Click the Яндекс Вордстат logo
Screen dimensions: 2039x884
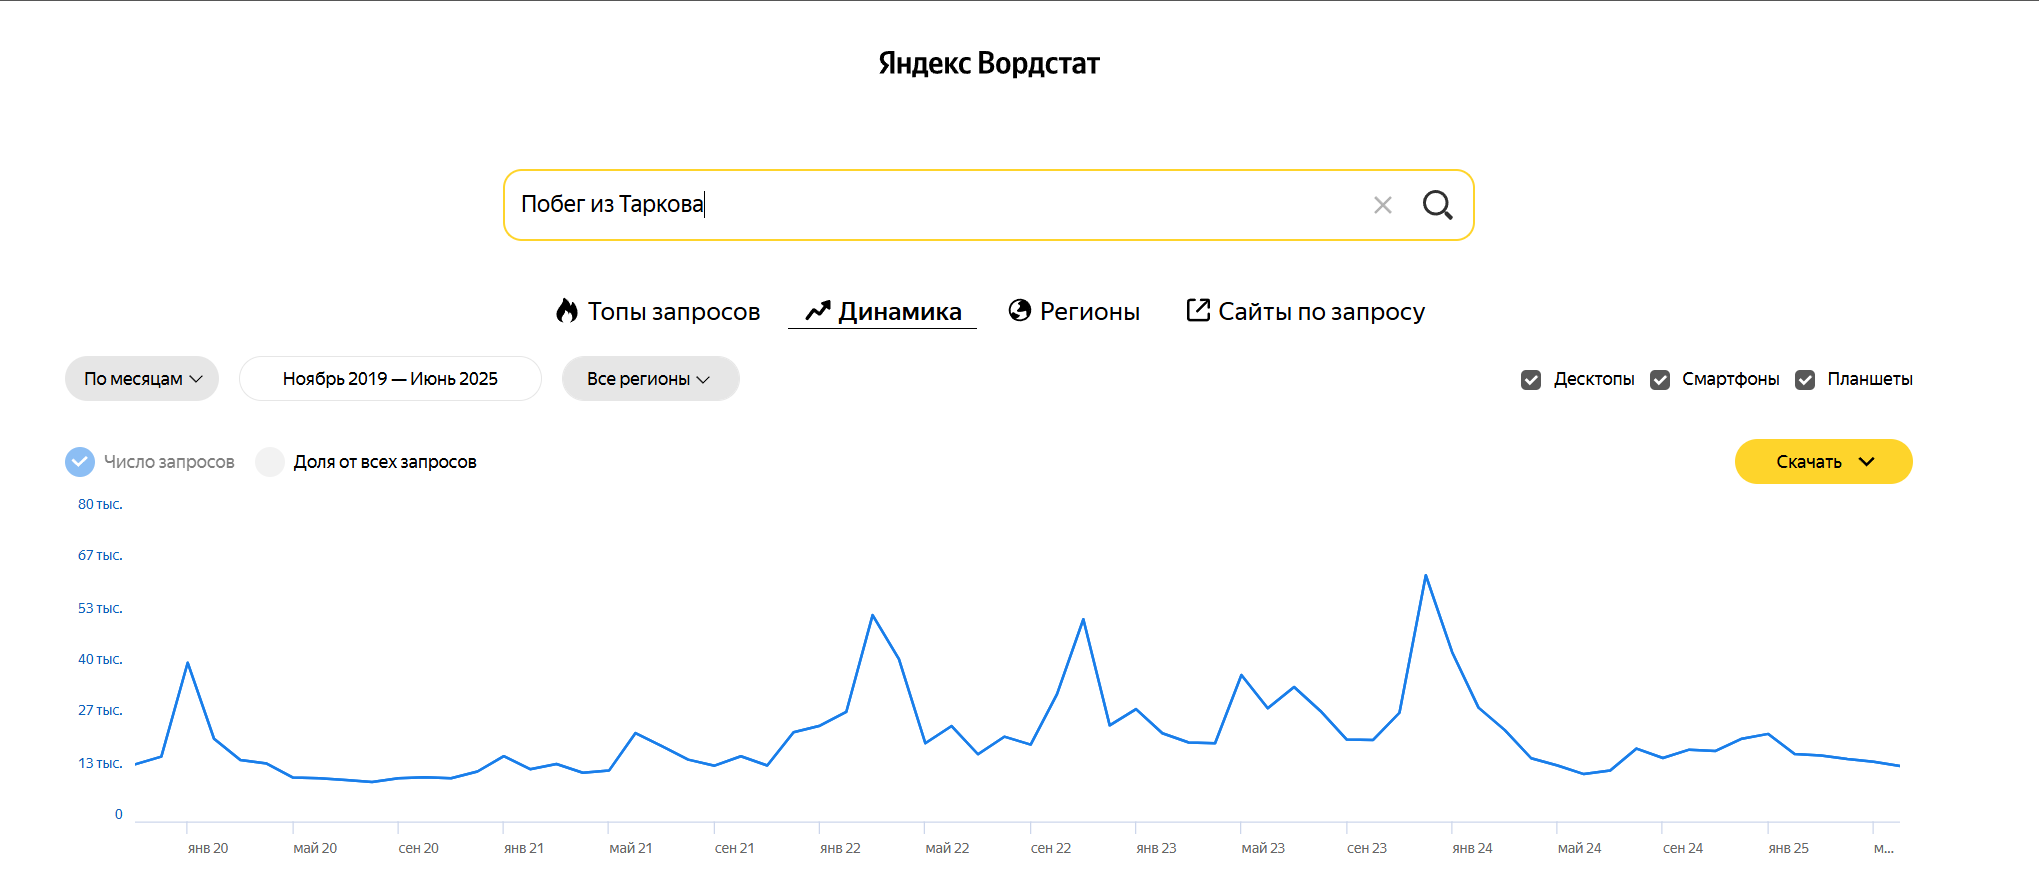pyautogui.click(x=989, y=63)
